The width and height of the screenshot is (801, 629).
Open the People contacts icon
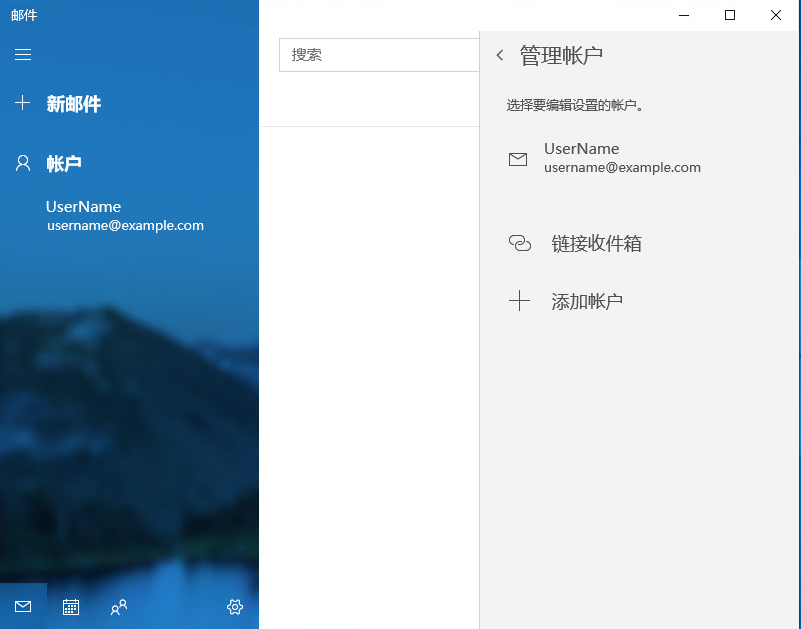pos(119,606)
